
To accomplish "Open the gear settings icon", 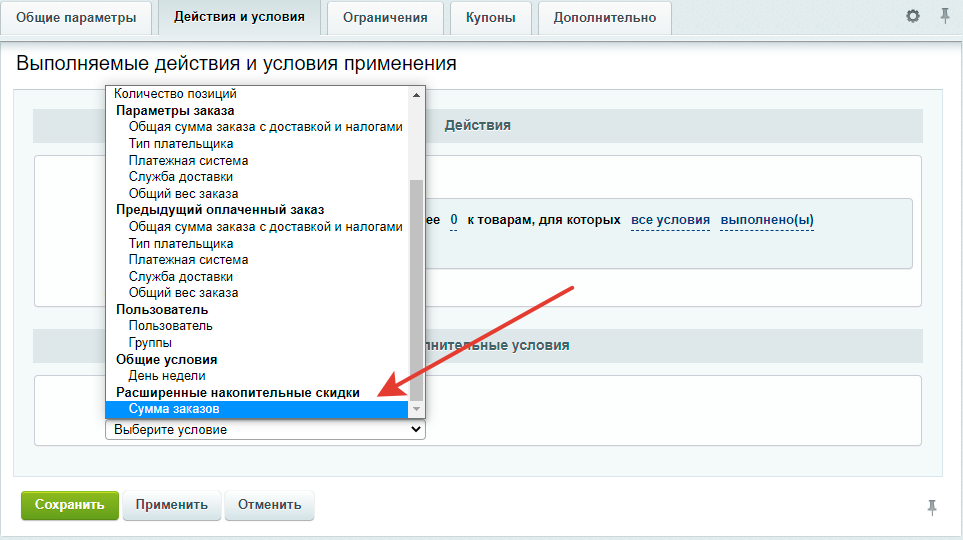I will pyautogui.click(x=913, y=16).
